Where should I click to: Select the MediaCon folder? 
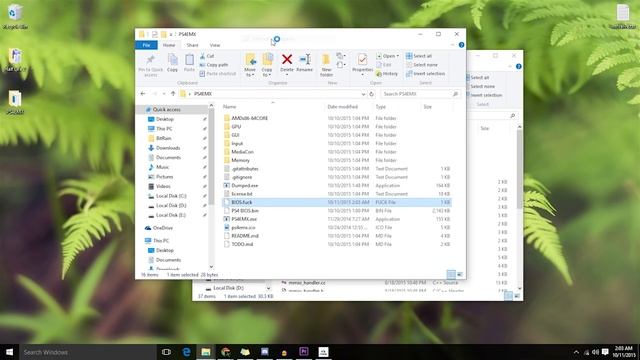tap(242, 152)
